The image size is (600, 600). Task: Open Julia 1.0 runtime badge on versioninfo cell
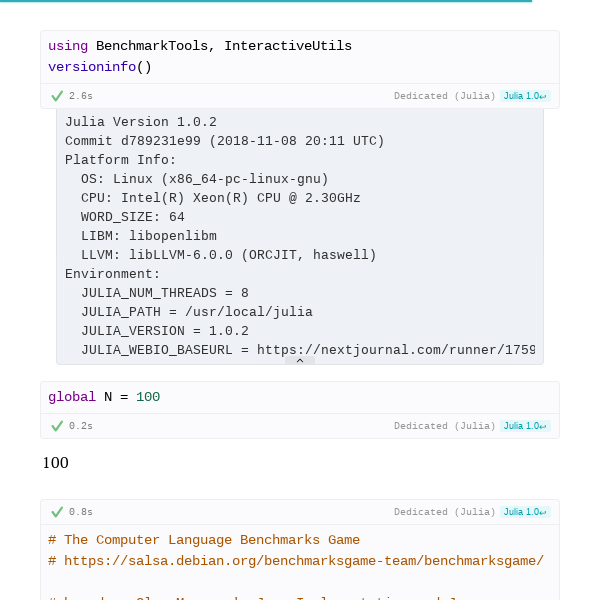[525, 96]
